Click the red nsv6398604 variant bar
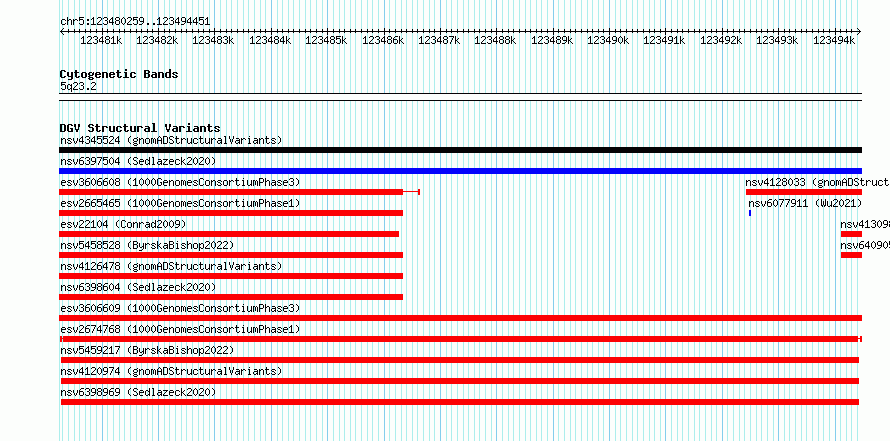 [x=231, y=297]
